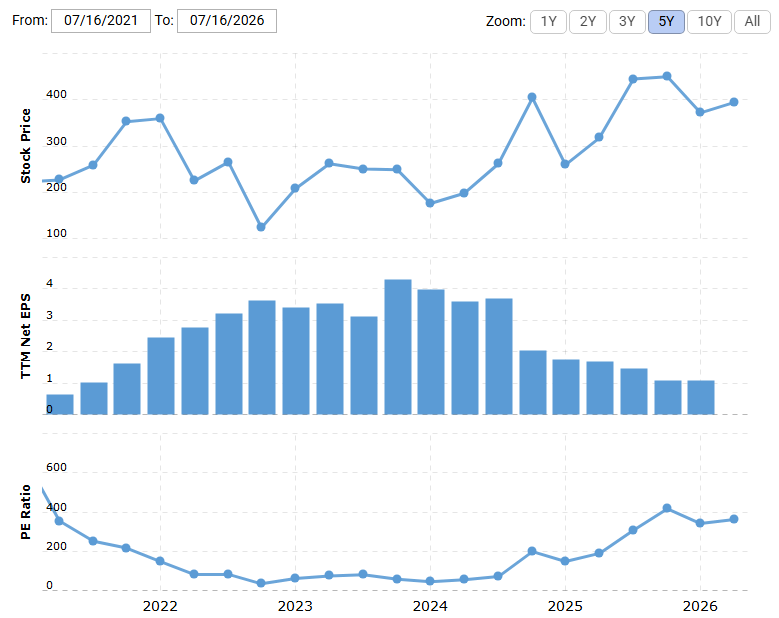Click the To date field 07/16/2026
Screen dimensions: 779x618
coord(227,21)
